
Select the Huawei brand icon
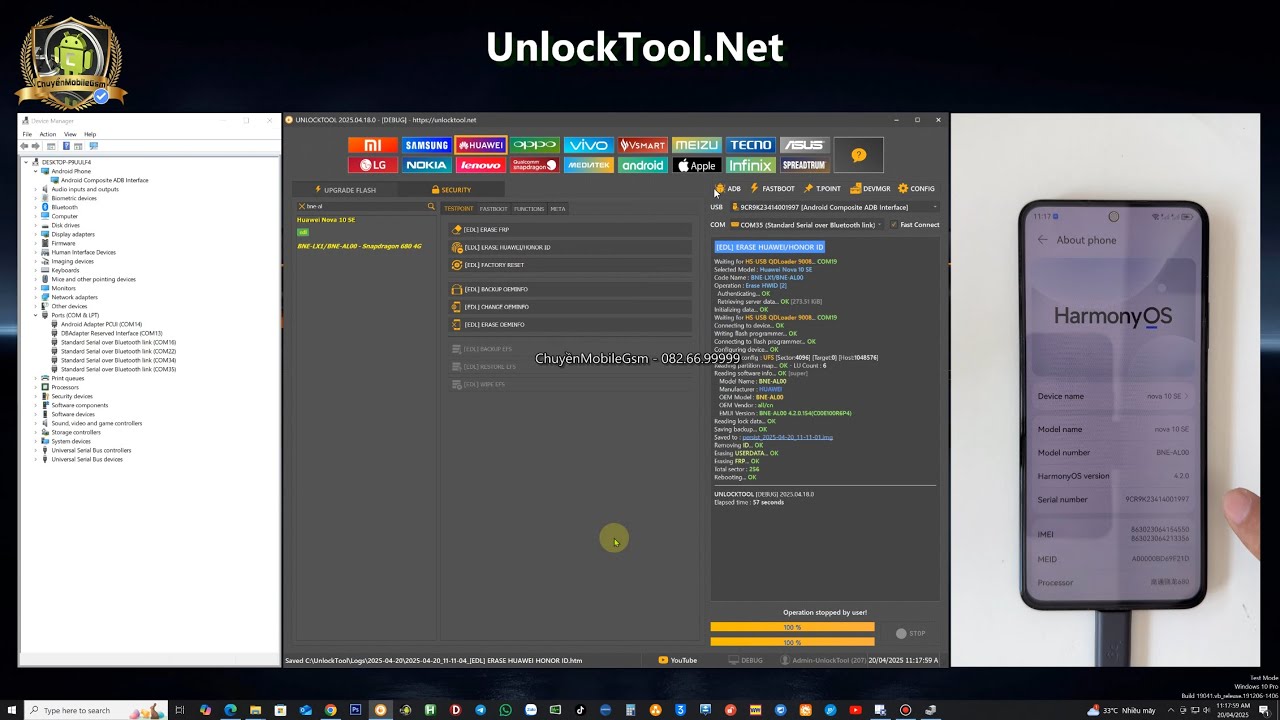tap(481, 145)
